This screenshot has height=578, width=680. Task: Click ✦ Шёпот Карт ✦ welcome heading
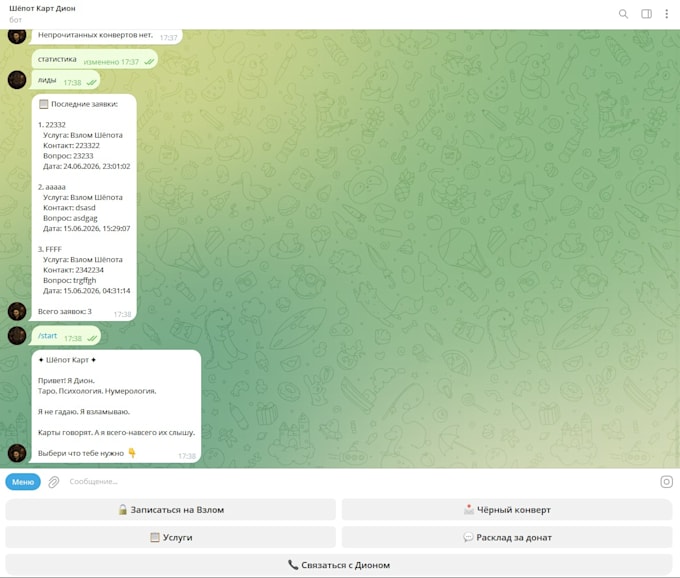(x=67, y=360)
